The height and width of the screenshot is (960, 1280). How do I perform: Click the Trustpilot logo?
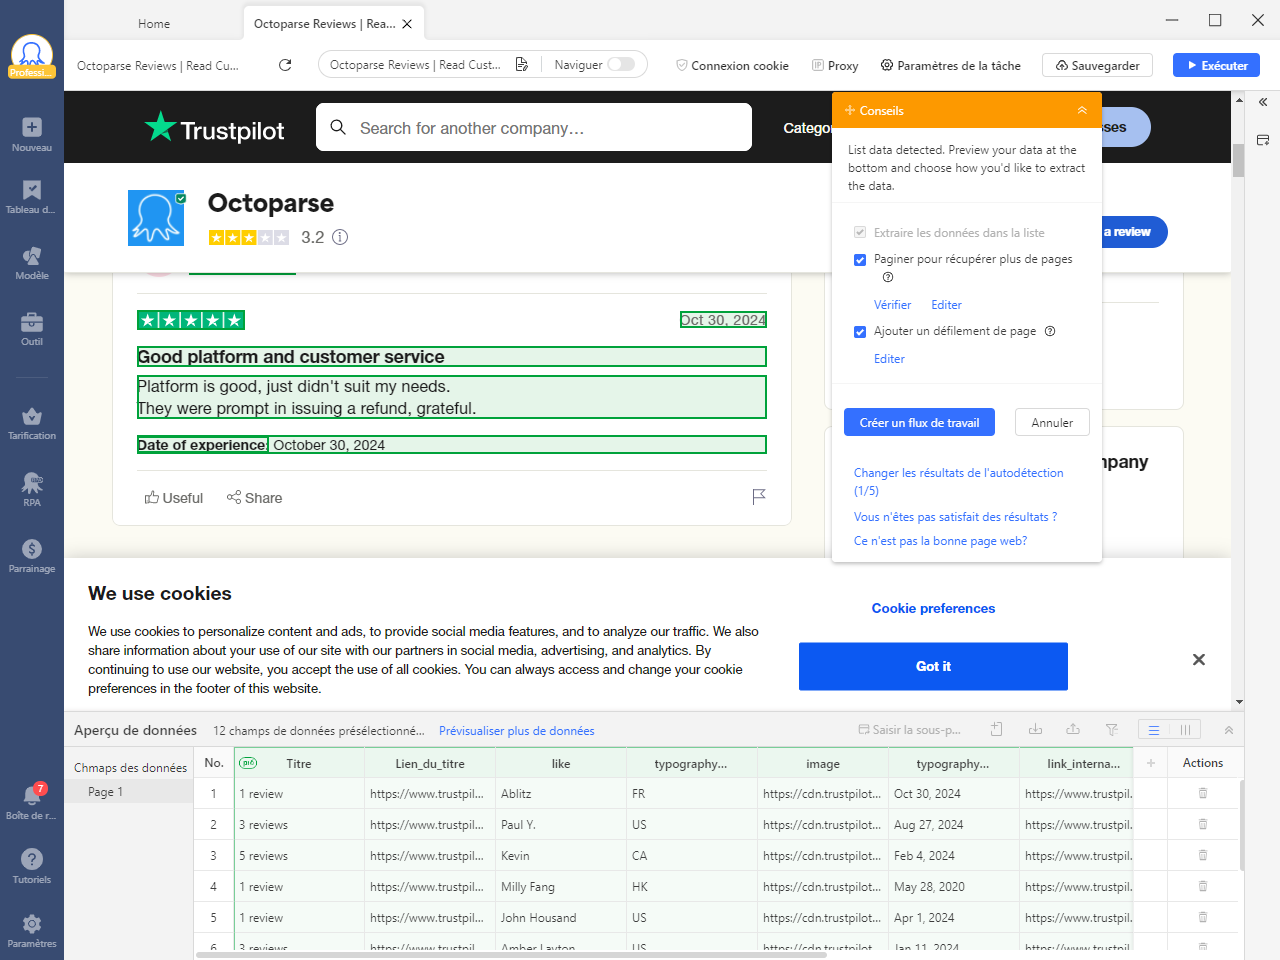click(x=215, y=129)
